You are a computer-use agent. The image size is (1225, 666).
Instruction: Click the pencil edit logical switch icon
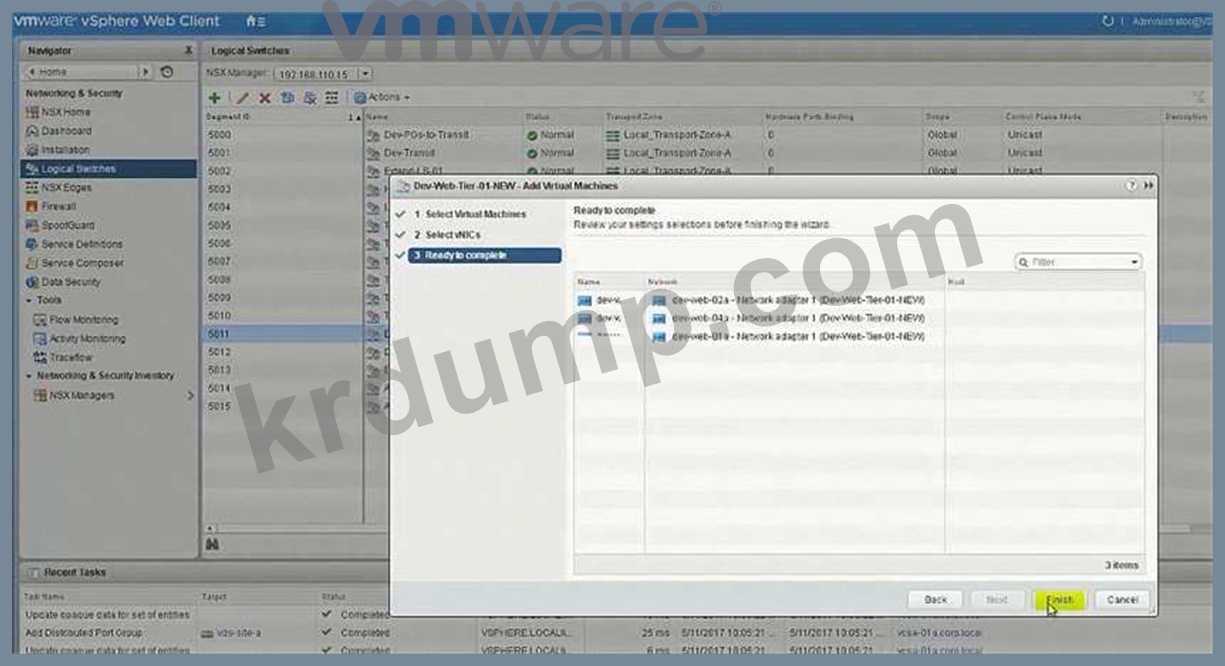click(x=241, y=97)
